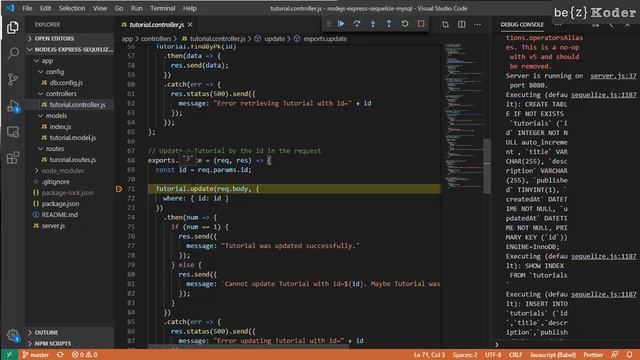Viewport: 640px width, 360px height.
Task: Open the Search view in activity bar
Action: [x=13, y=53]
